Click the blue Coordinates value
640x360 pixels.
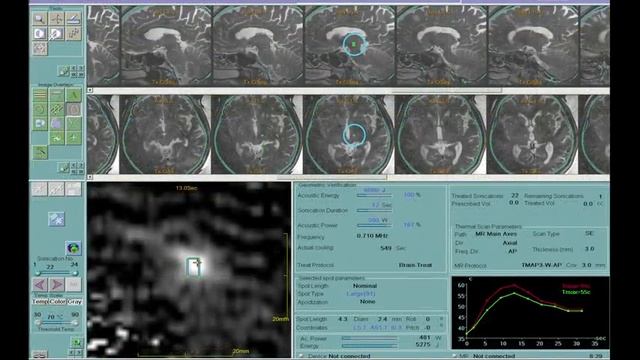[378, 327]
